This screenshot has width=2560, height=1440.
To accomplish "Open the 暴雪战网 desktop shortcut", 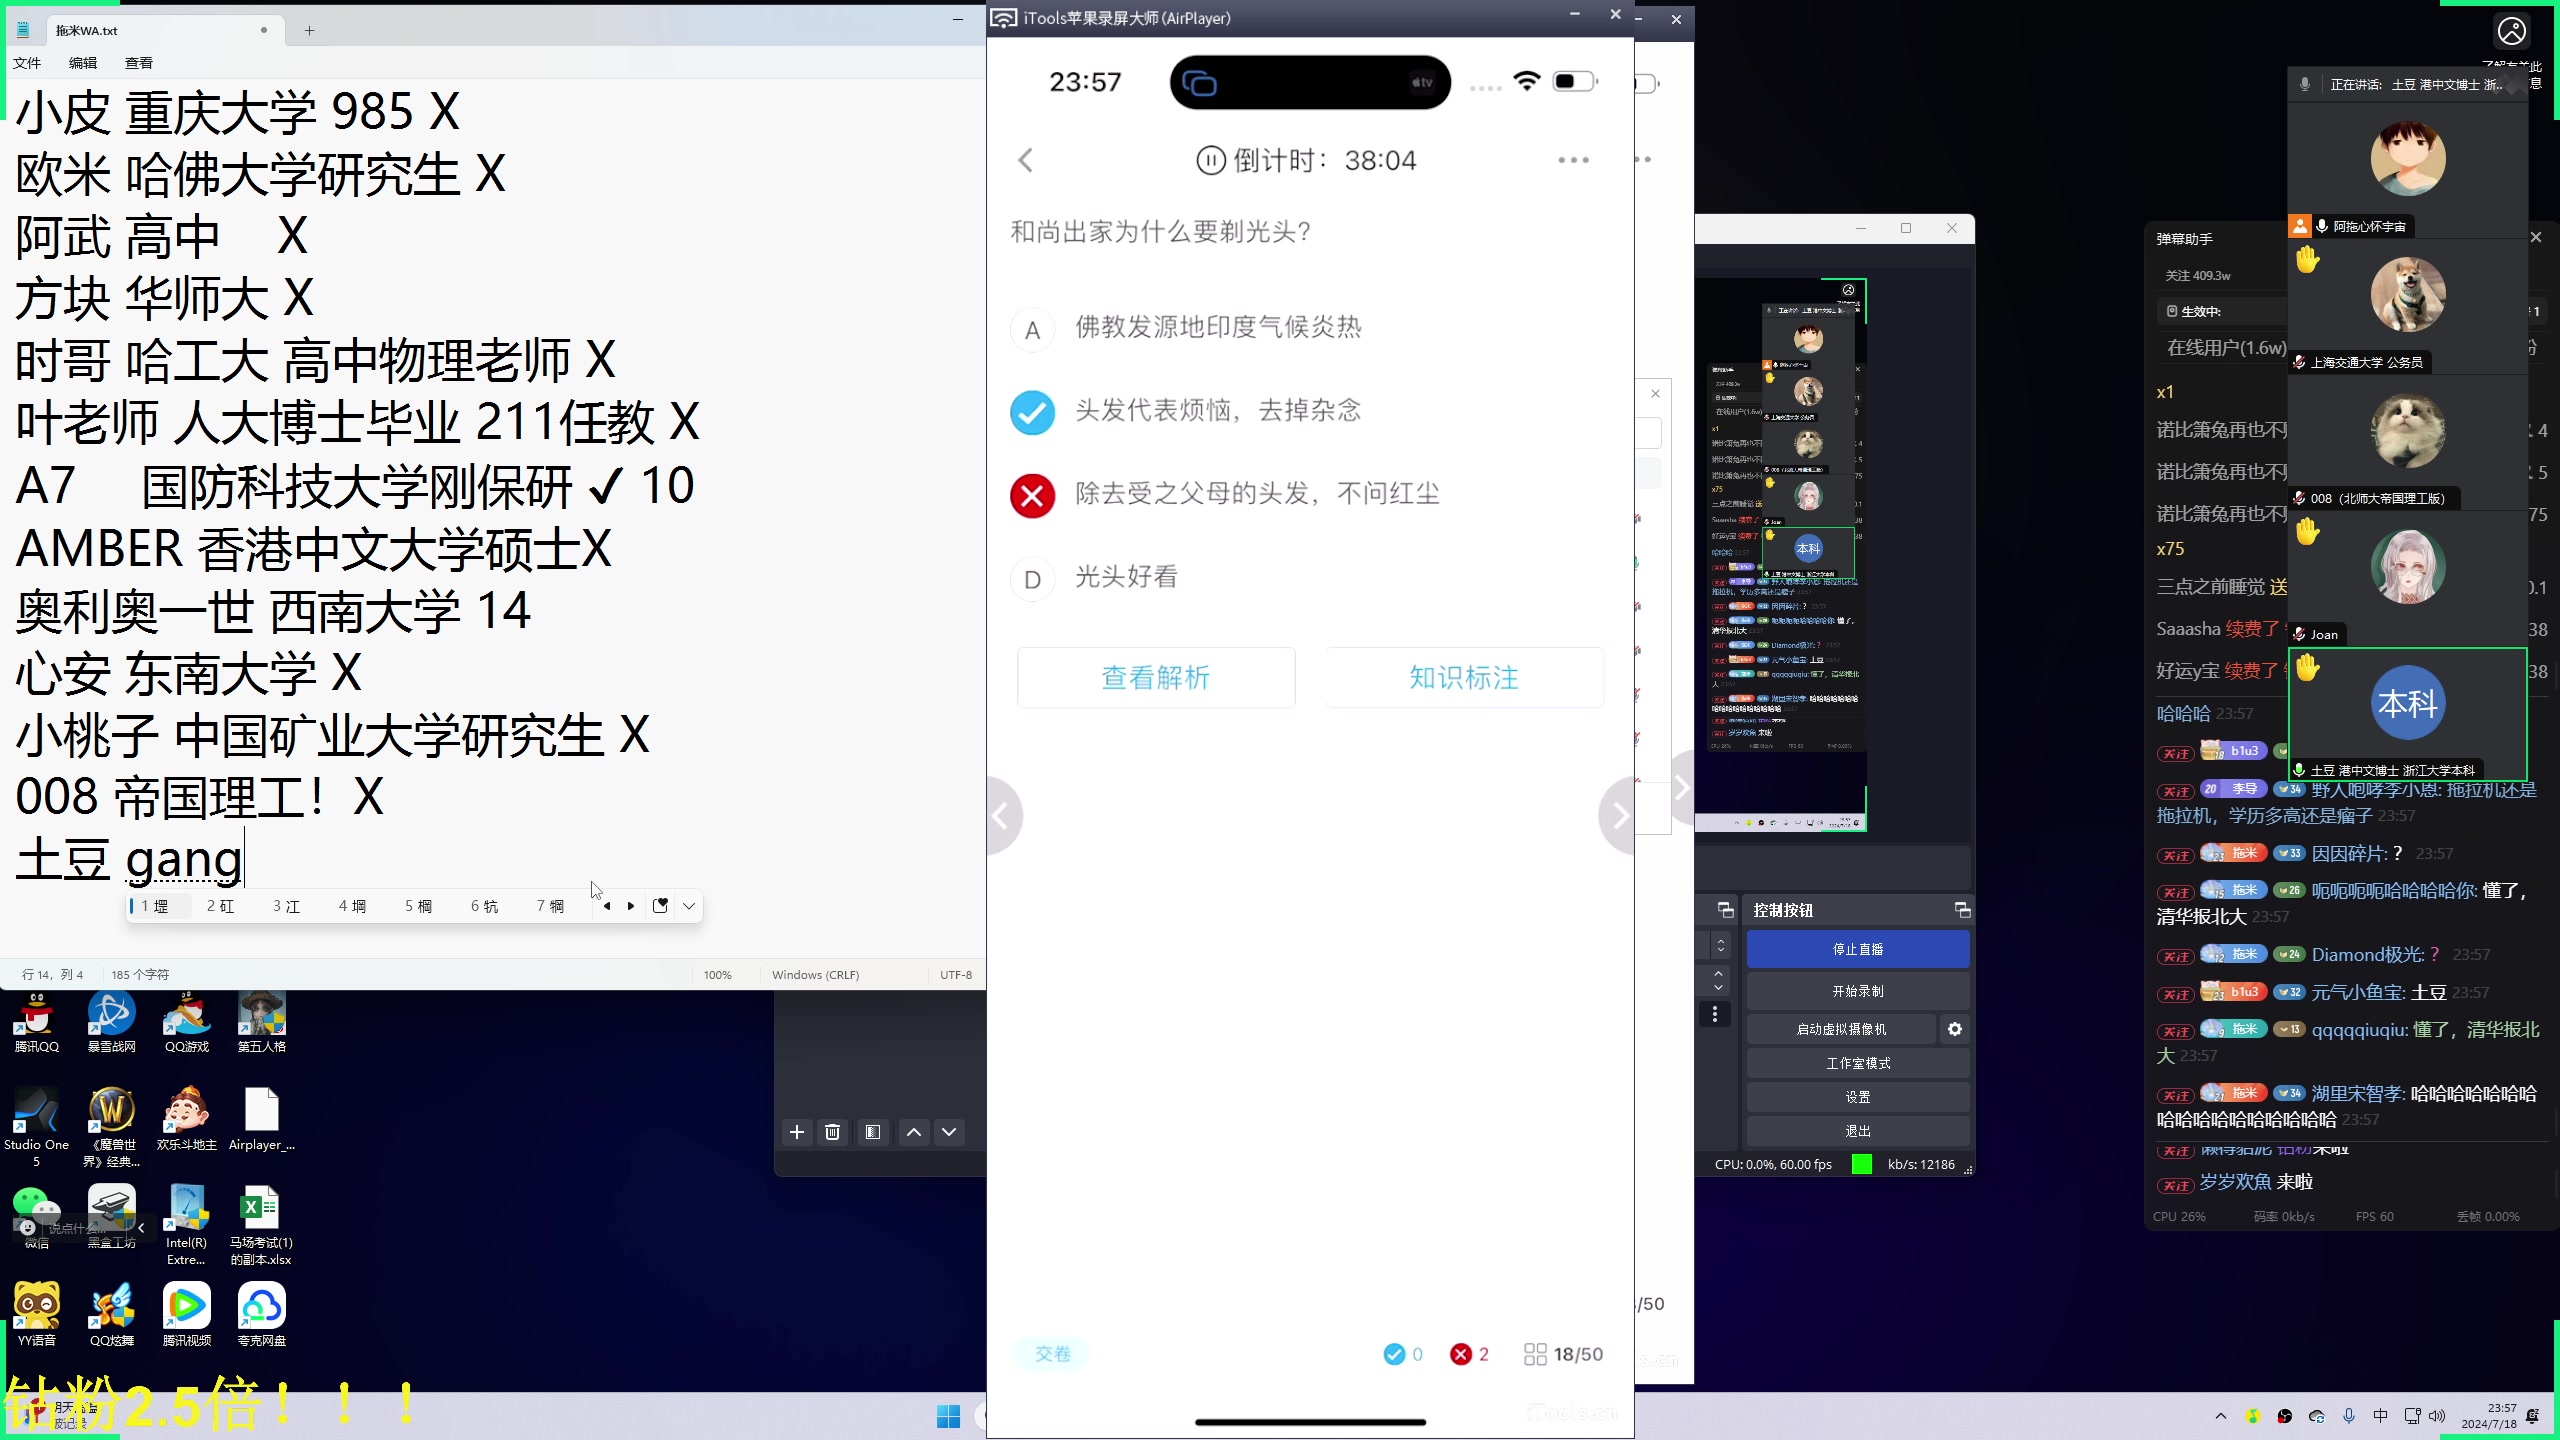I will [x=111, y=1022].
